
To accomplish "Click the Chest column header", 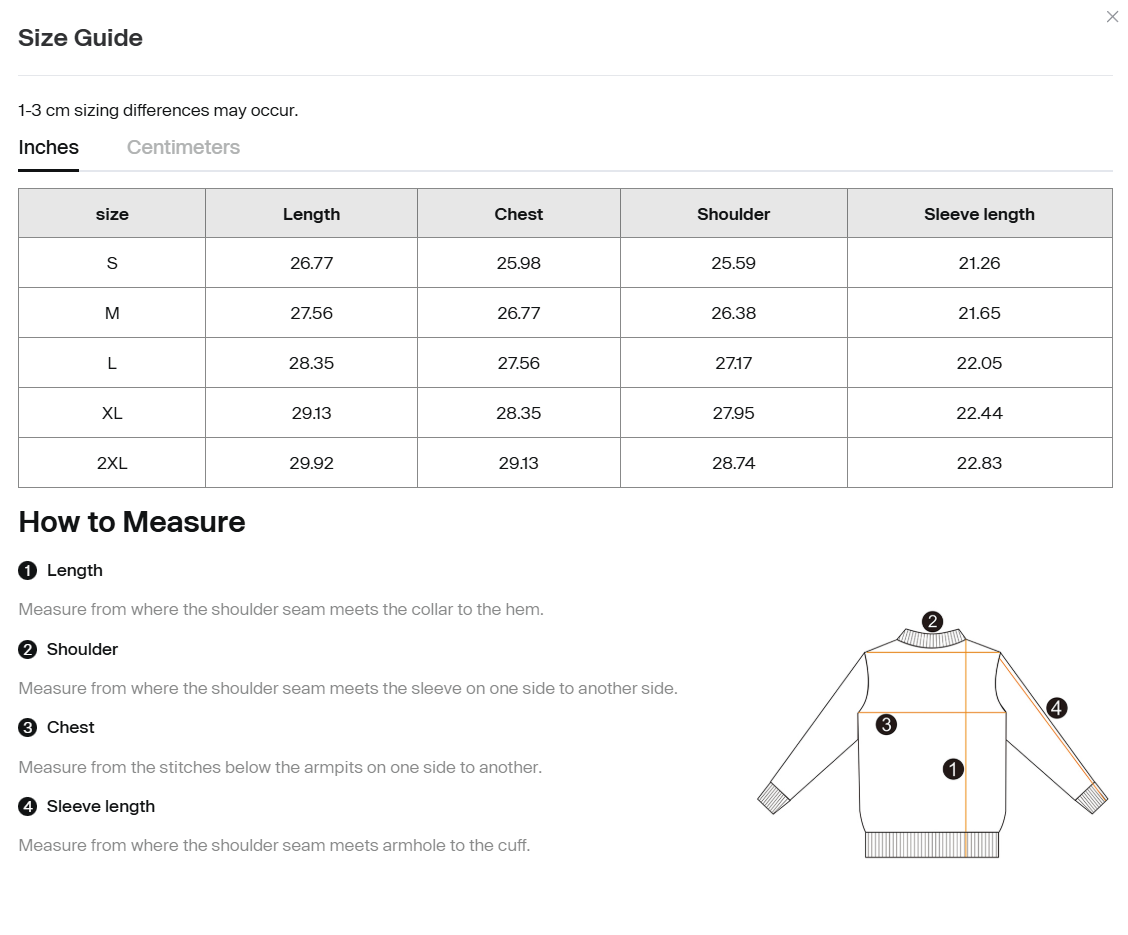I will (x=518, y=213).
